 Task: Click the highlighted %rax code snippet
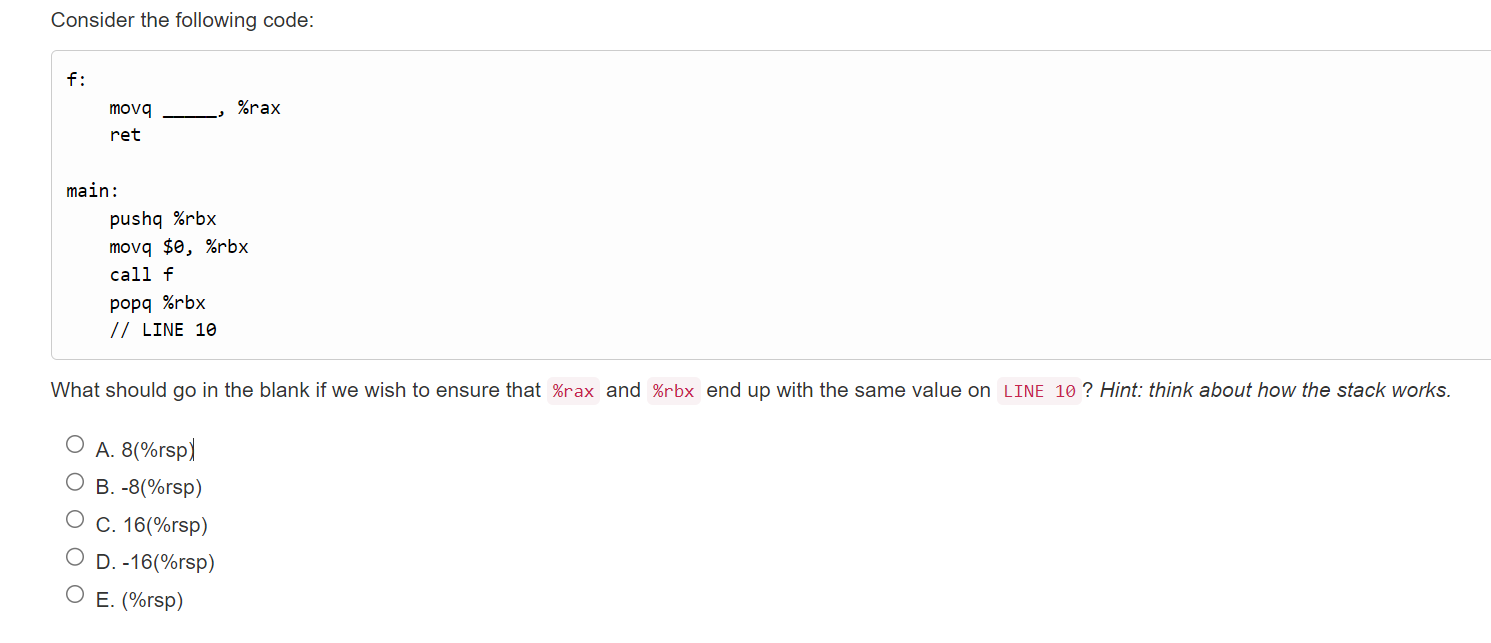point(573,390)
